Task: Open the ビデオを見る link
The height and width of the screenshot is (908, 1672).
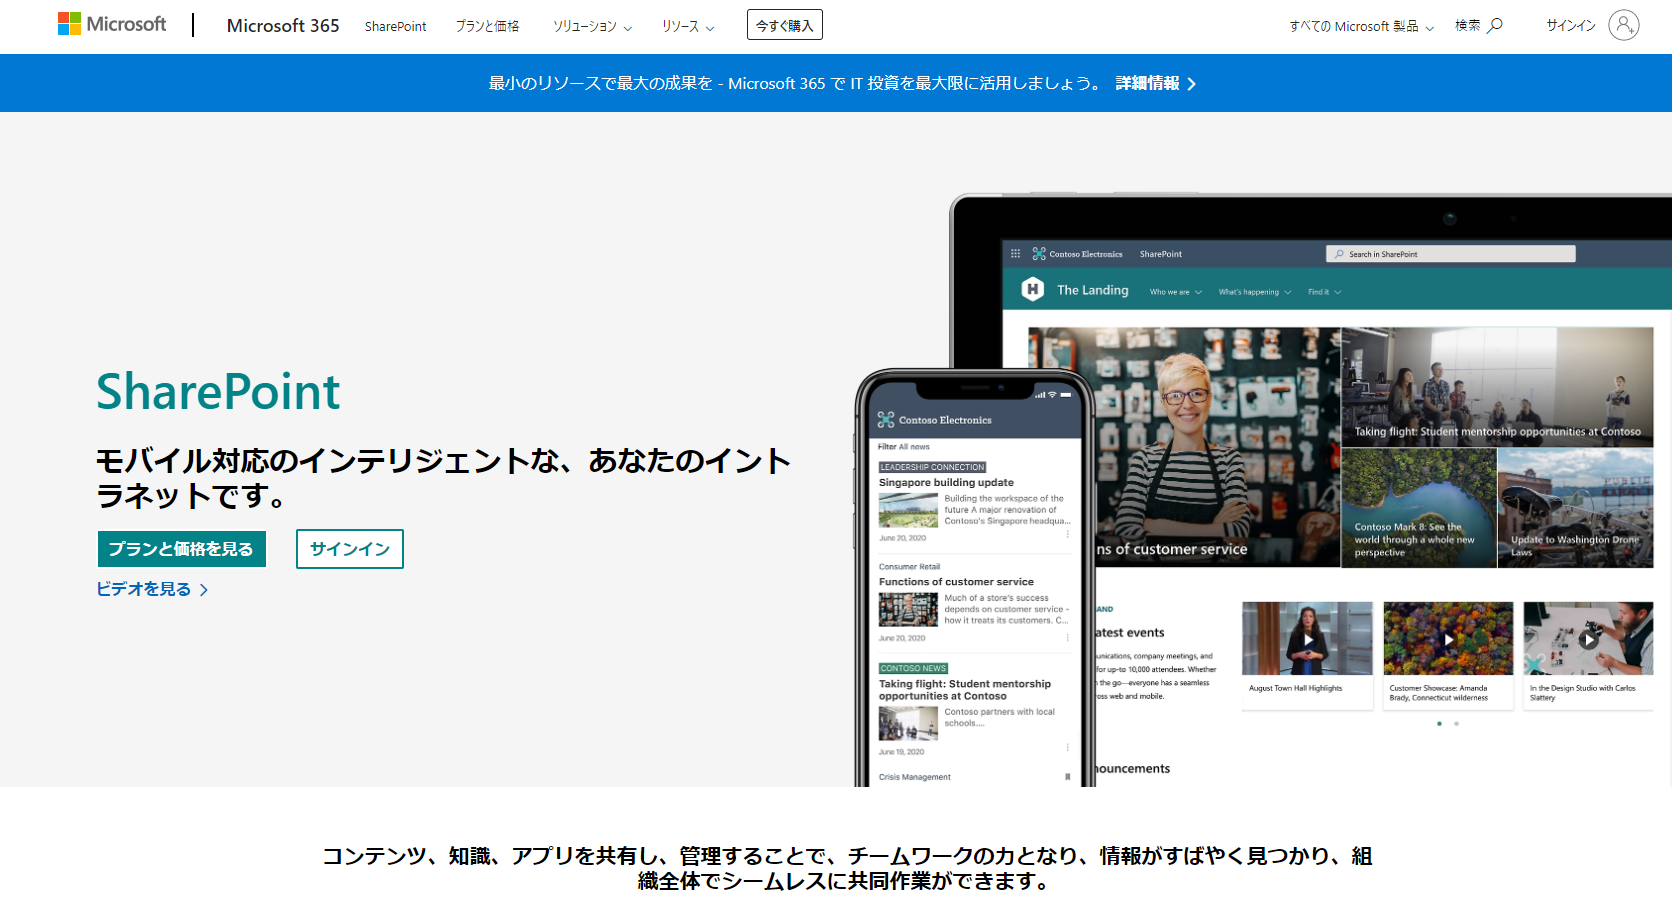Action: click(x=152, y=589)
